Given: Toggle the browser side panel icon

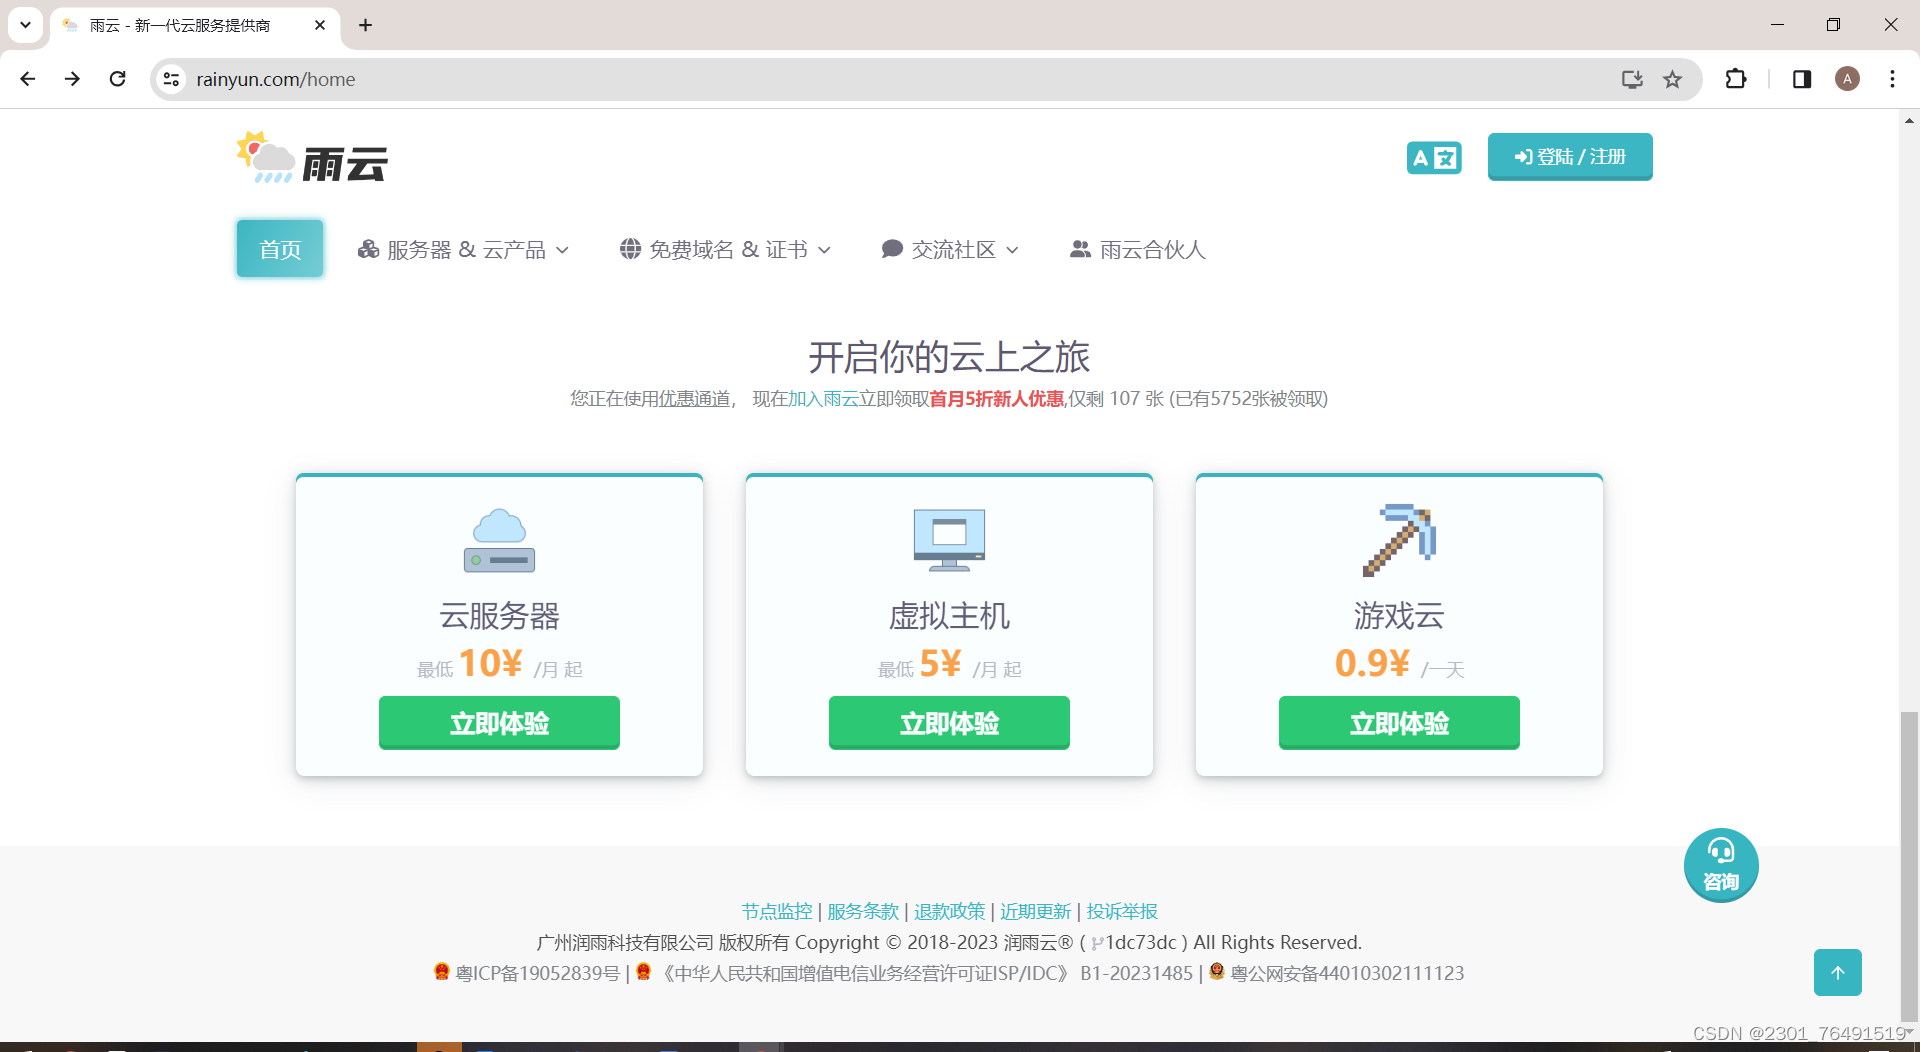Looking at the screenshot, I should pyautogui.click(x=1802, y=79).
